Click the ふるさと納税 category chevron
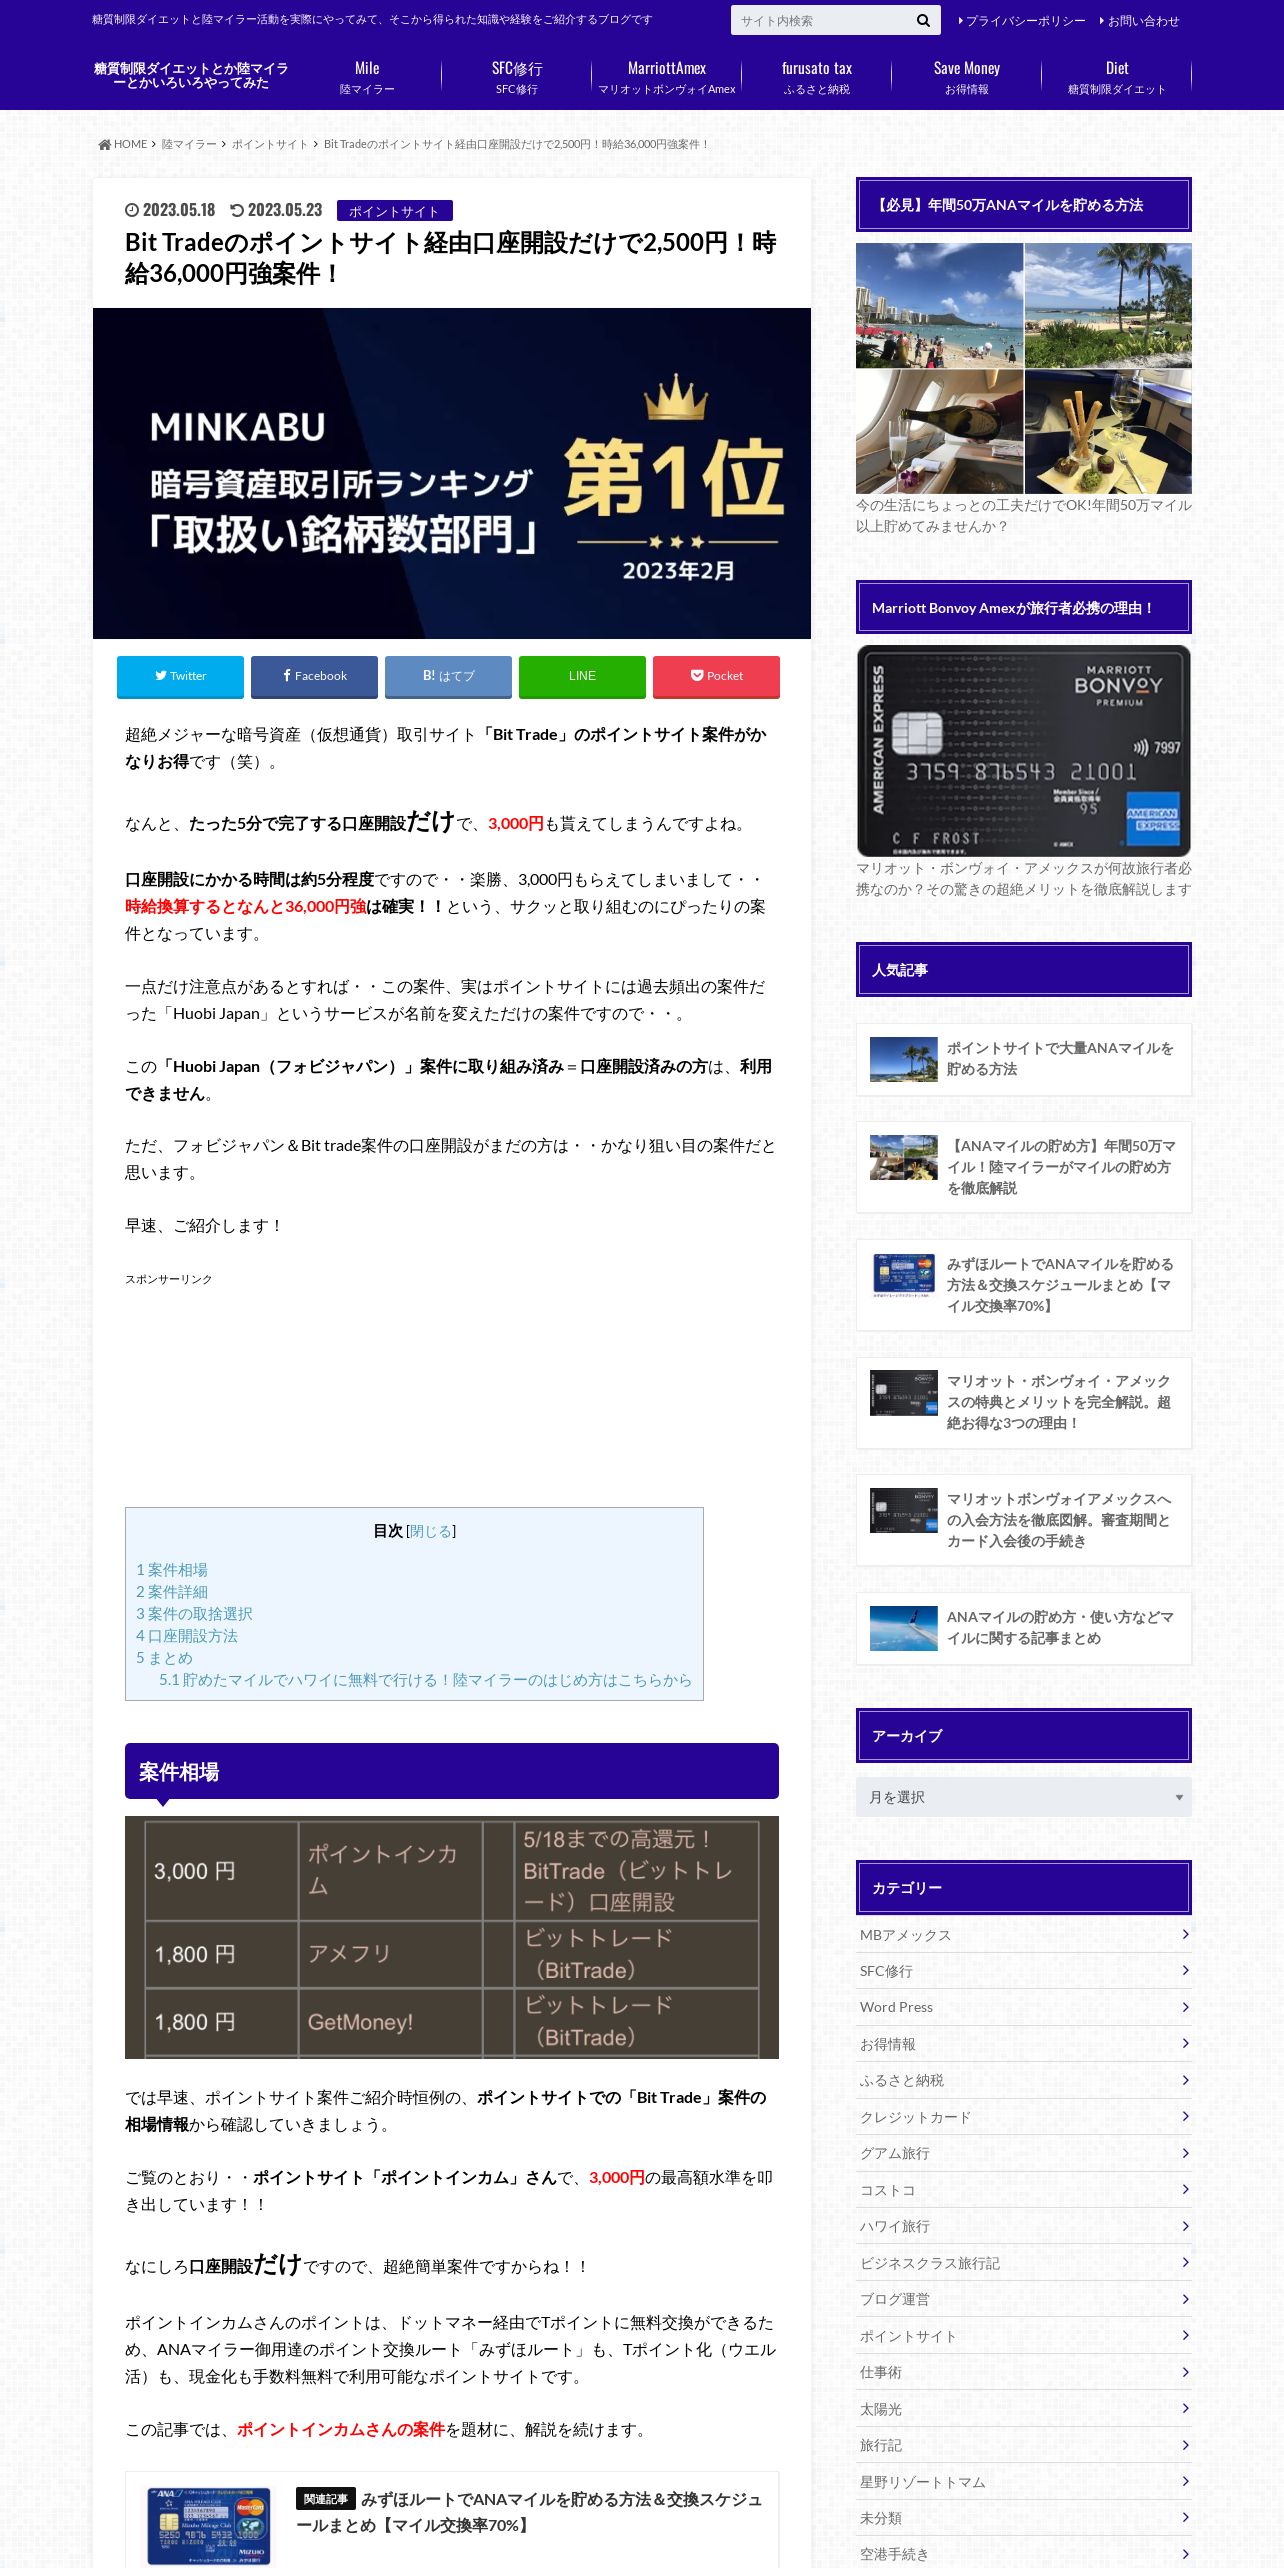The width and height of the screenshot is (1284, 2568). pos(1185,2080)
